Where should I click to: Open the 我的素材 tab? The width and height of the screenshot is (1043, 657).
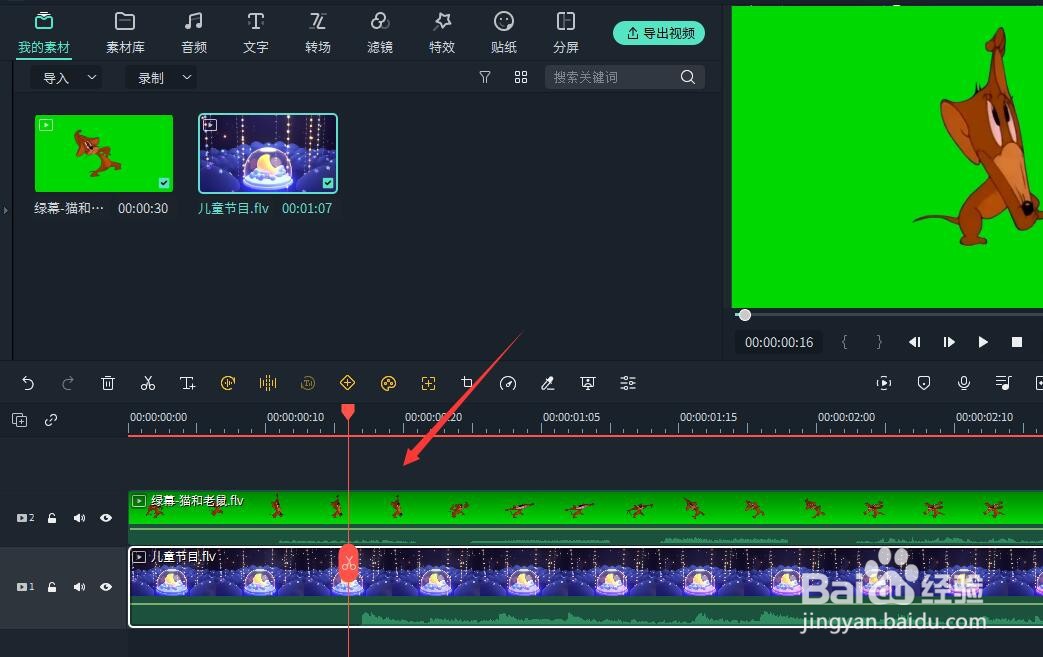point(44,33)
